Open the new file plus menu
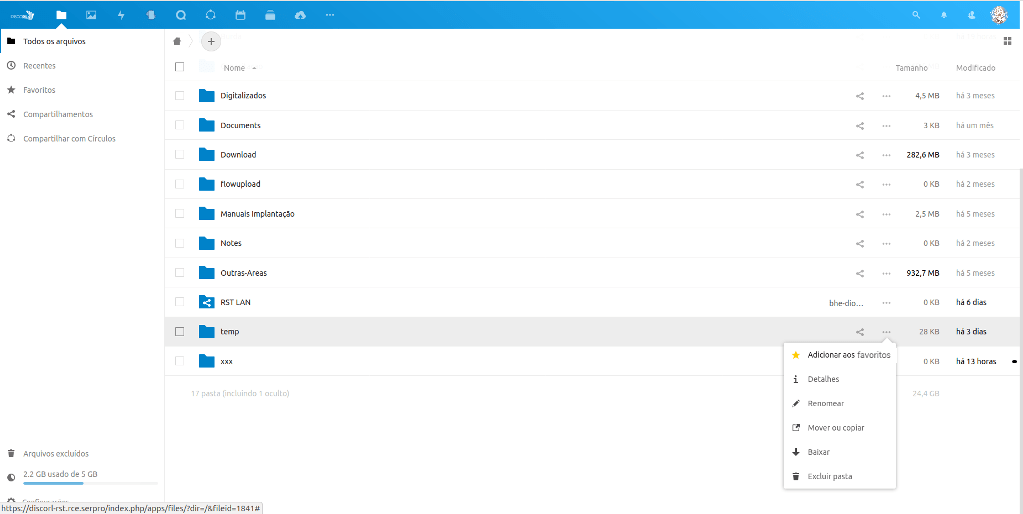The image size is (1023, 514). click(211, 41)
